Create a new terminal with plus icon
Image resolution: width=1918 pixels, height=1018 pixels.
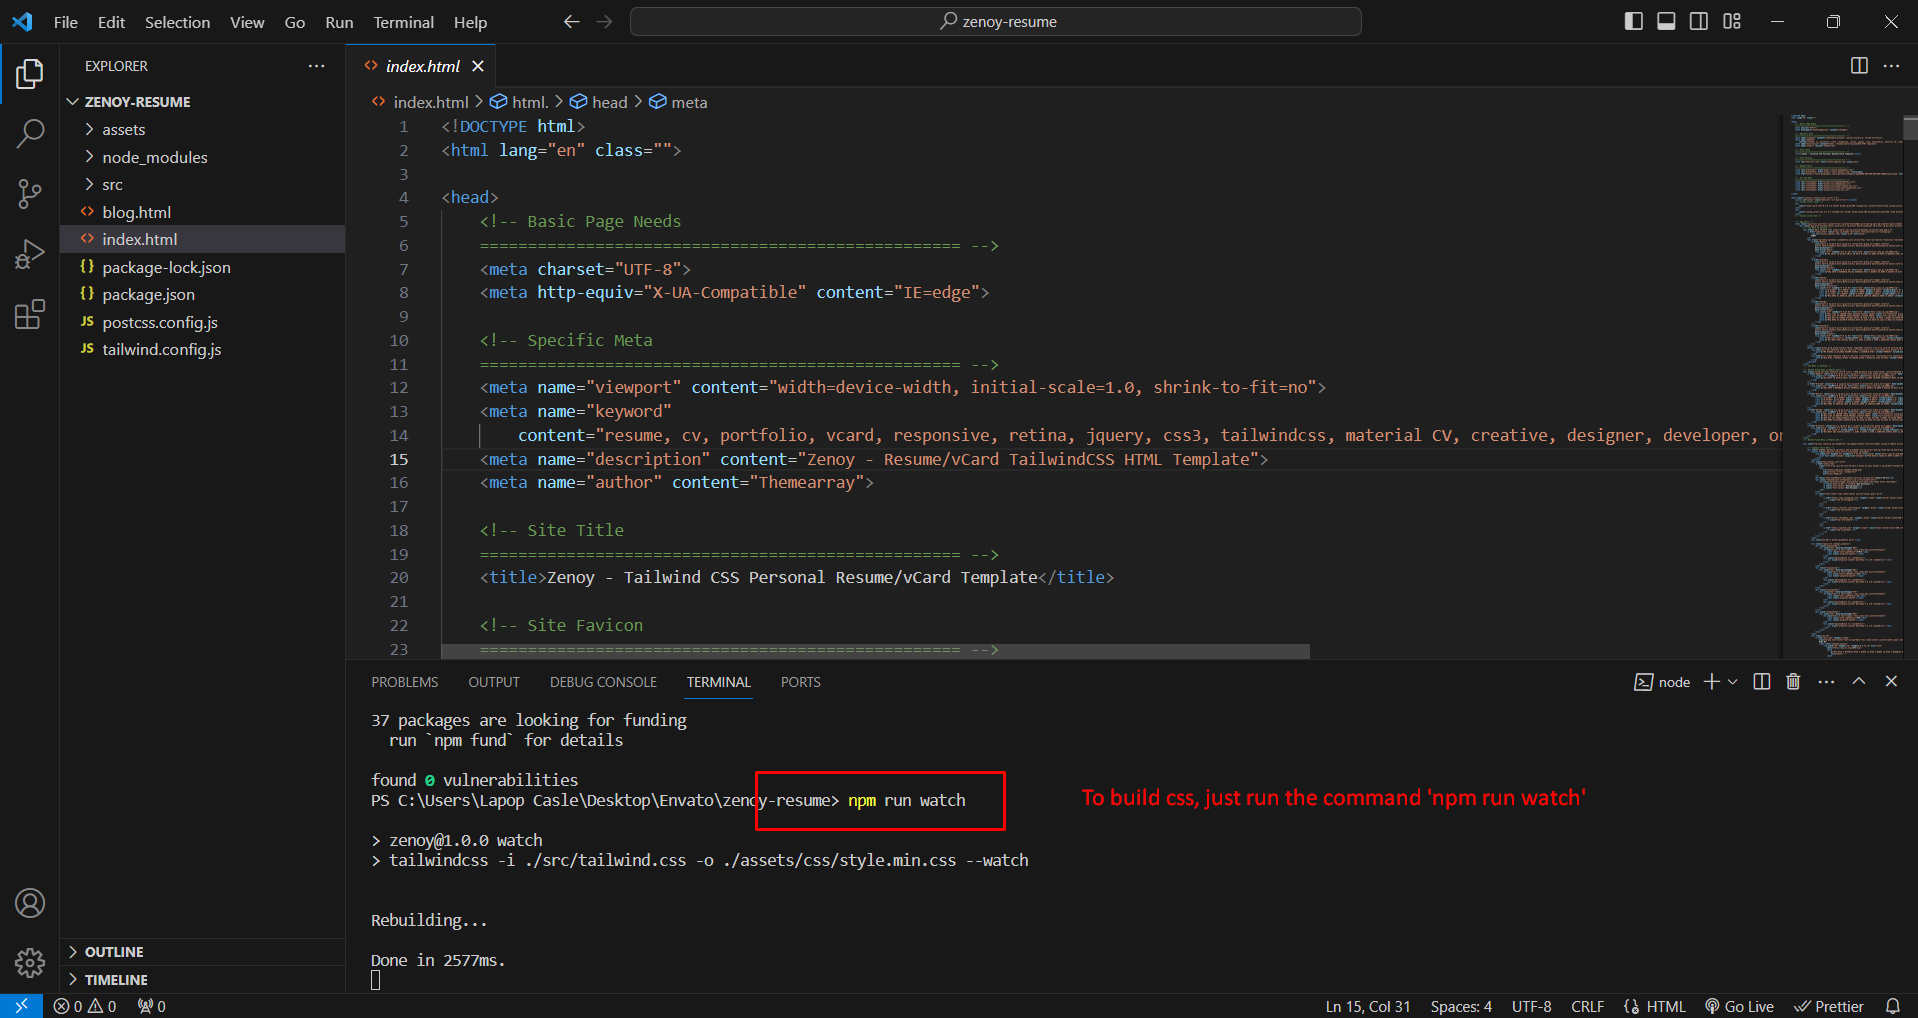click(x=1711, y=682)
